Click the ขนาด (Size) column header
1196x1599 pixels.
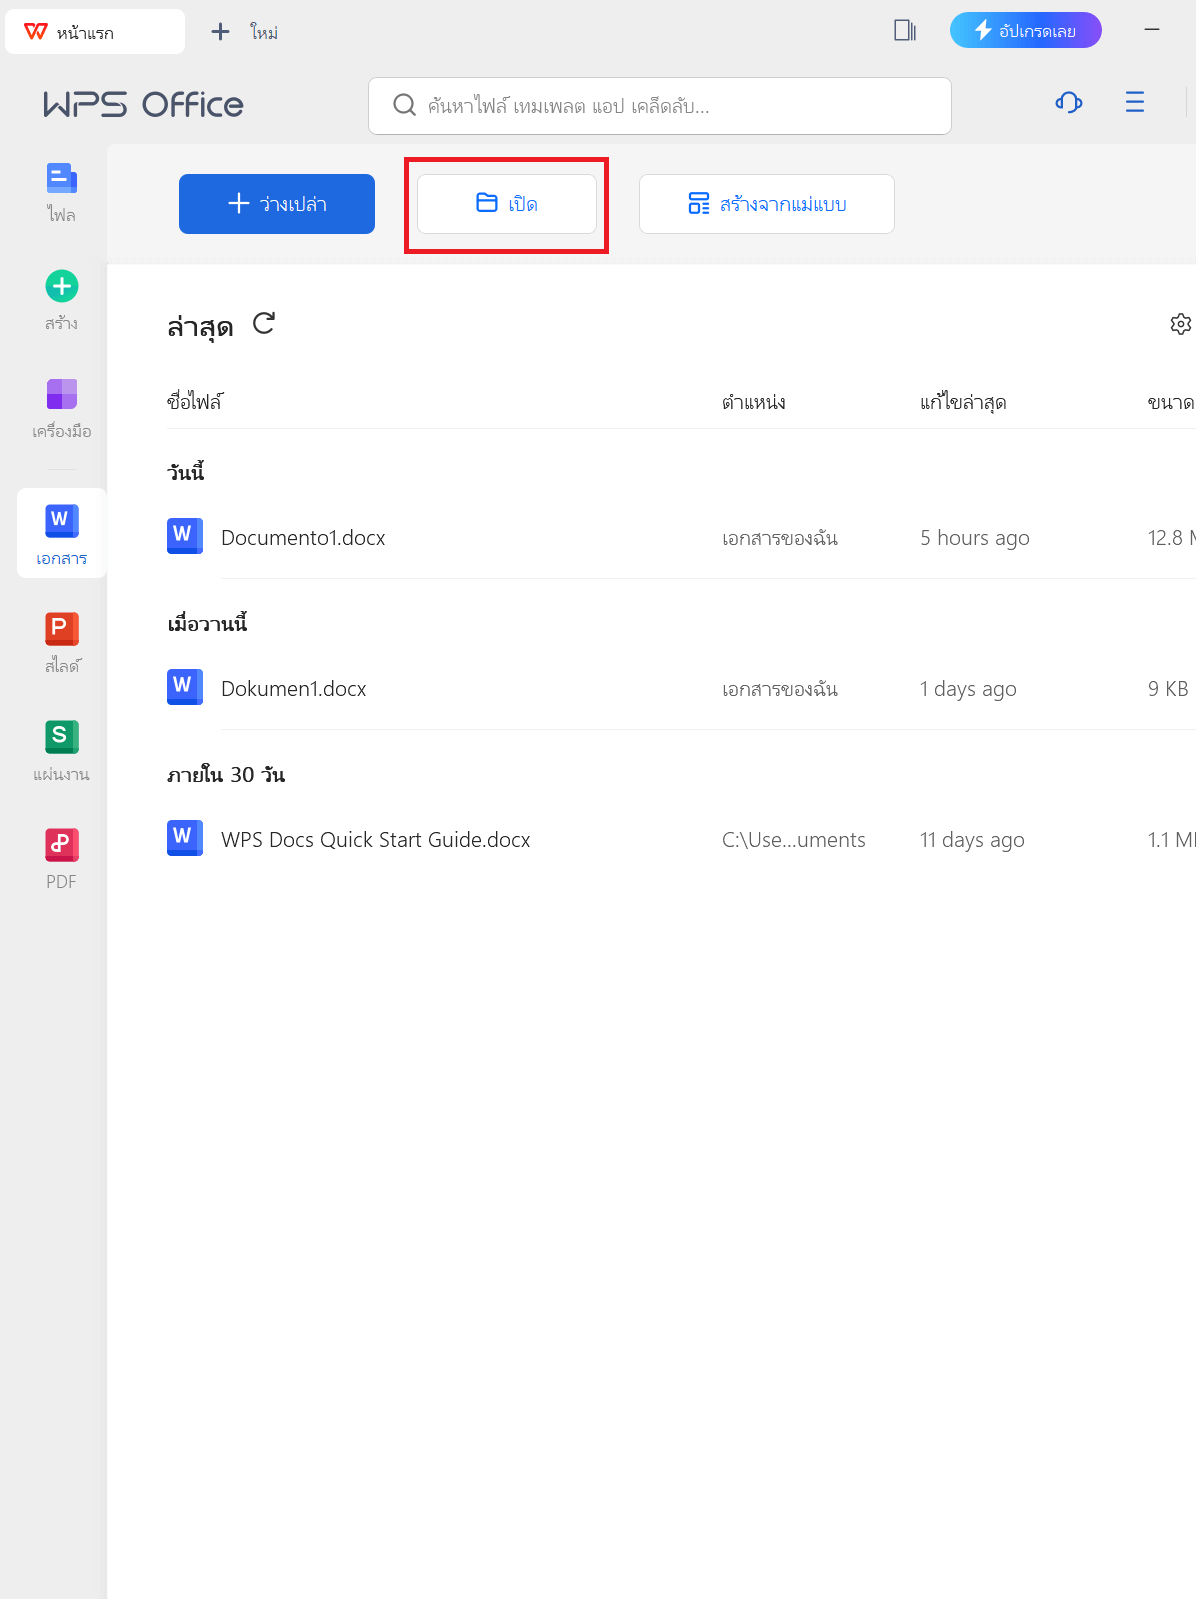1171,403
